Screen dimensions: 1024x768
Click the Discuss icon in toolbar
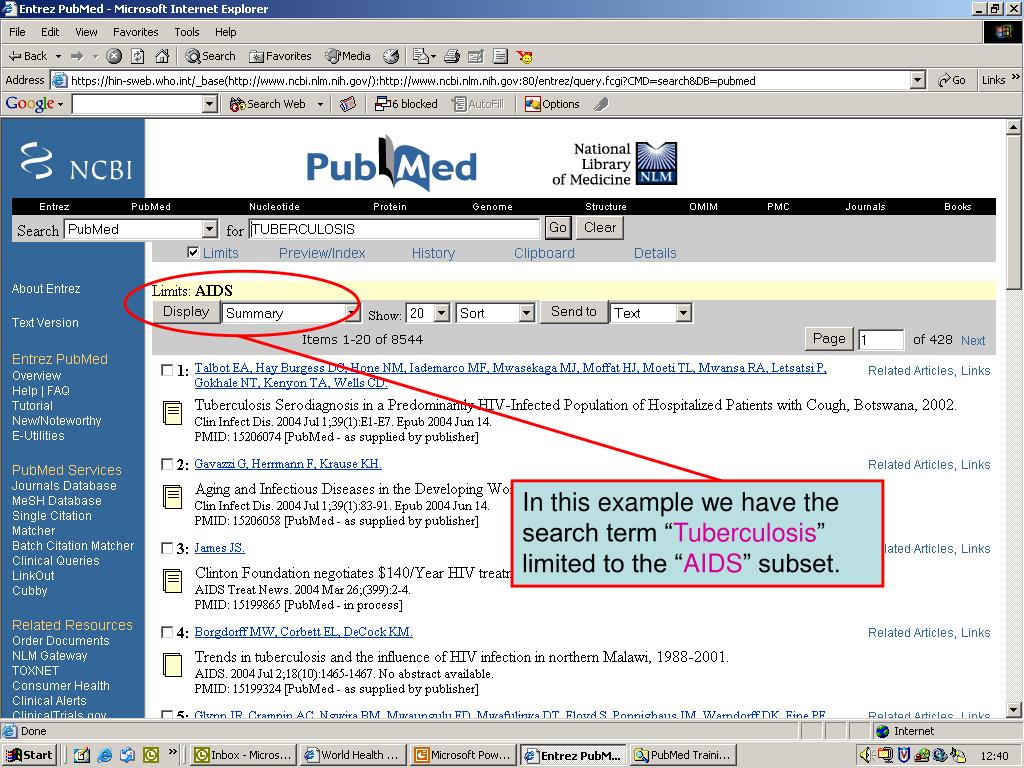coord(500,56)
